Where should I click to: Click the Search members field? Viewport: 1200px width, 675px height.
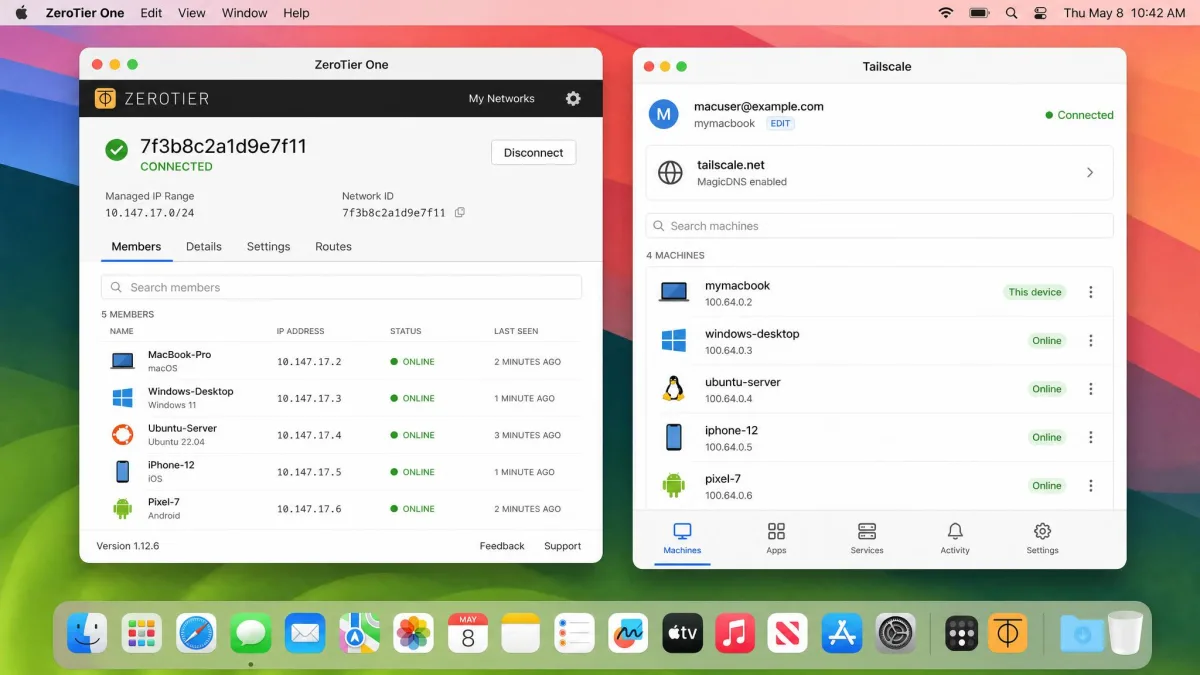[x=341, y=287]
